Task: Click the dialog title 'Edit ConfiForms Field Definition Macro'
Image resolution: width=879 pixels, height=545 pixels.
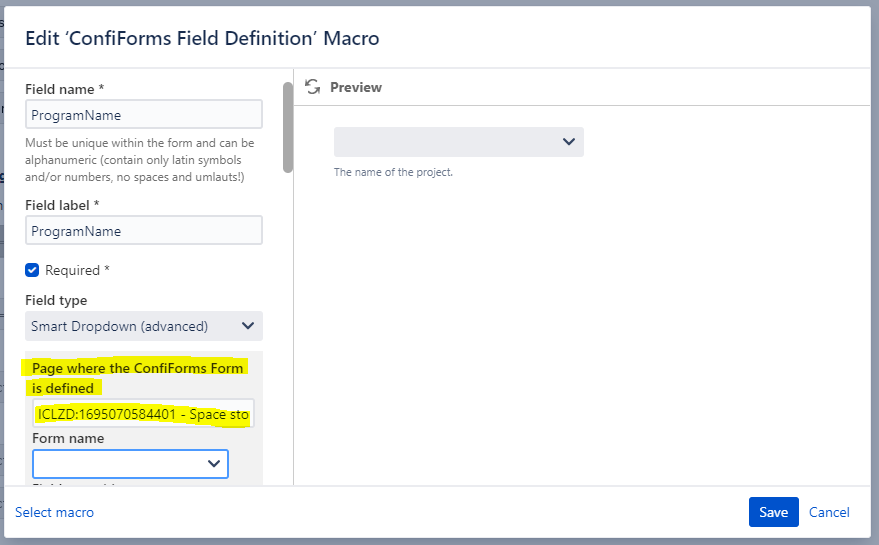Action: click(x=202, y=38)
